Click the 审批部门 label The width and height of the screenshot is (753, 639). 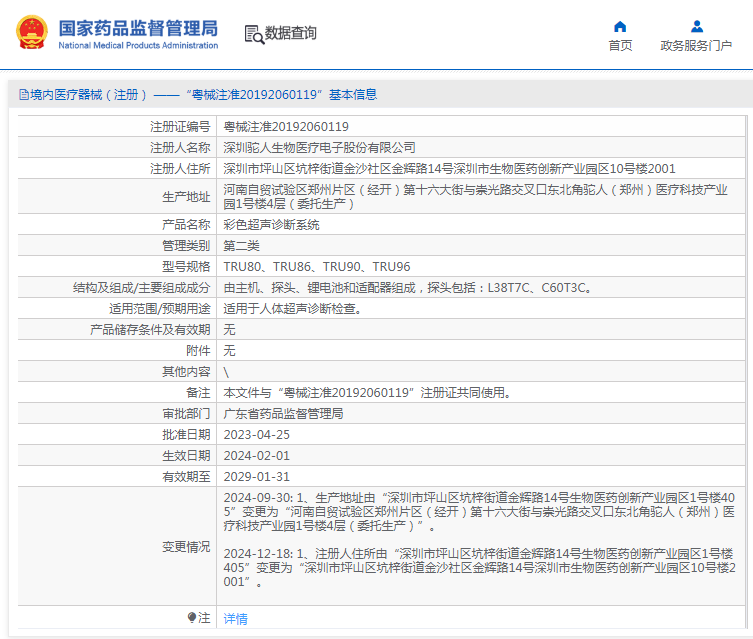coord(186,414)
